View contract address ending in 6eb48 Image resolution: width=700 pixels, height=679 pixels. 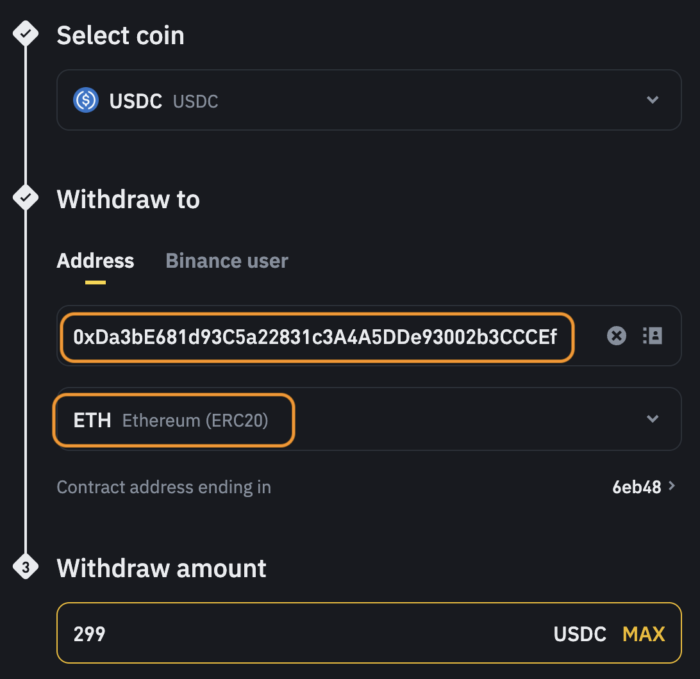point(637,487)
